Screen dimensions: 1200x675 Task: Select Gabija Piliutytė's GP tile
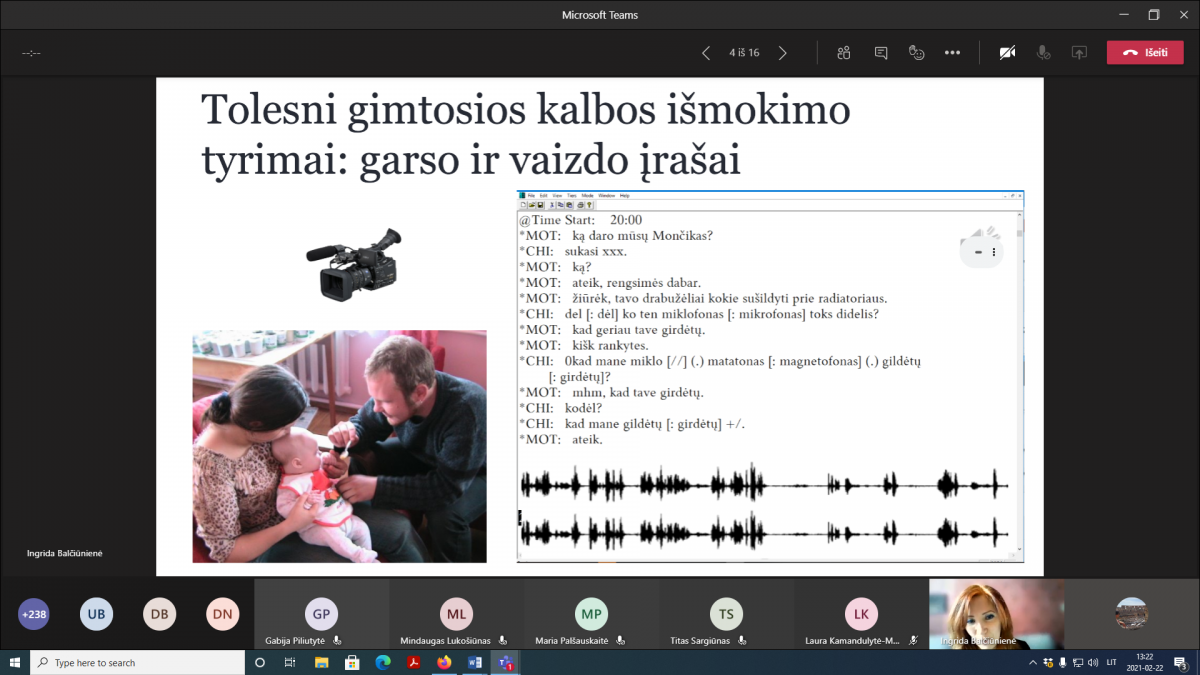click(321, 614)
